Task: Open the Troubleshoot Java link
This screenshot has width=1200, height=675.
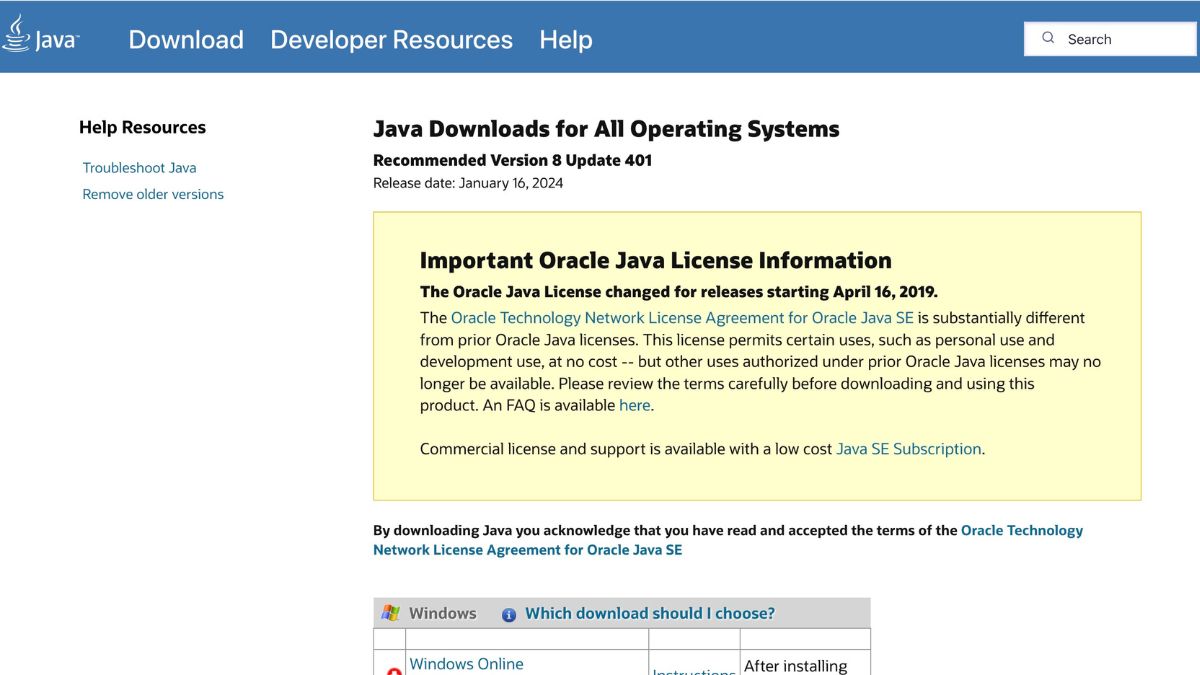Action: point(139,167)
